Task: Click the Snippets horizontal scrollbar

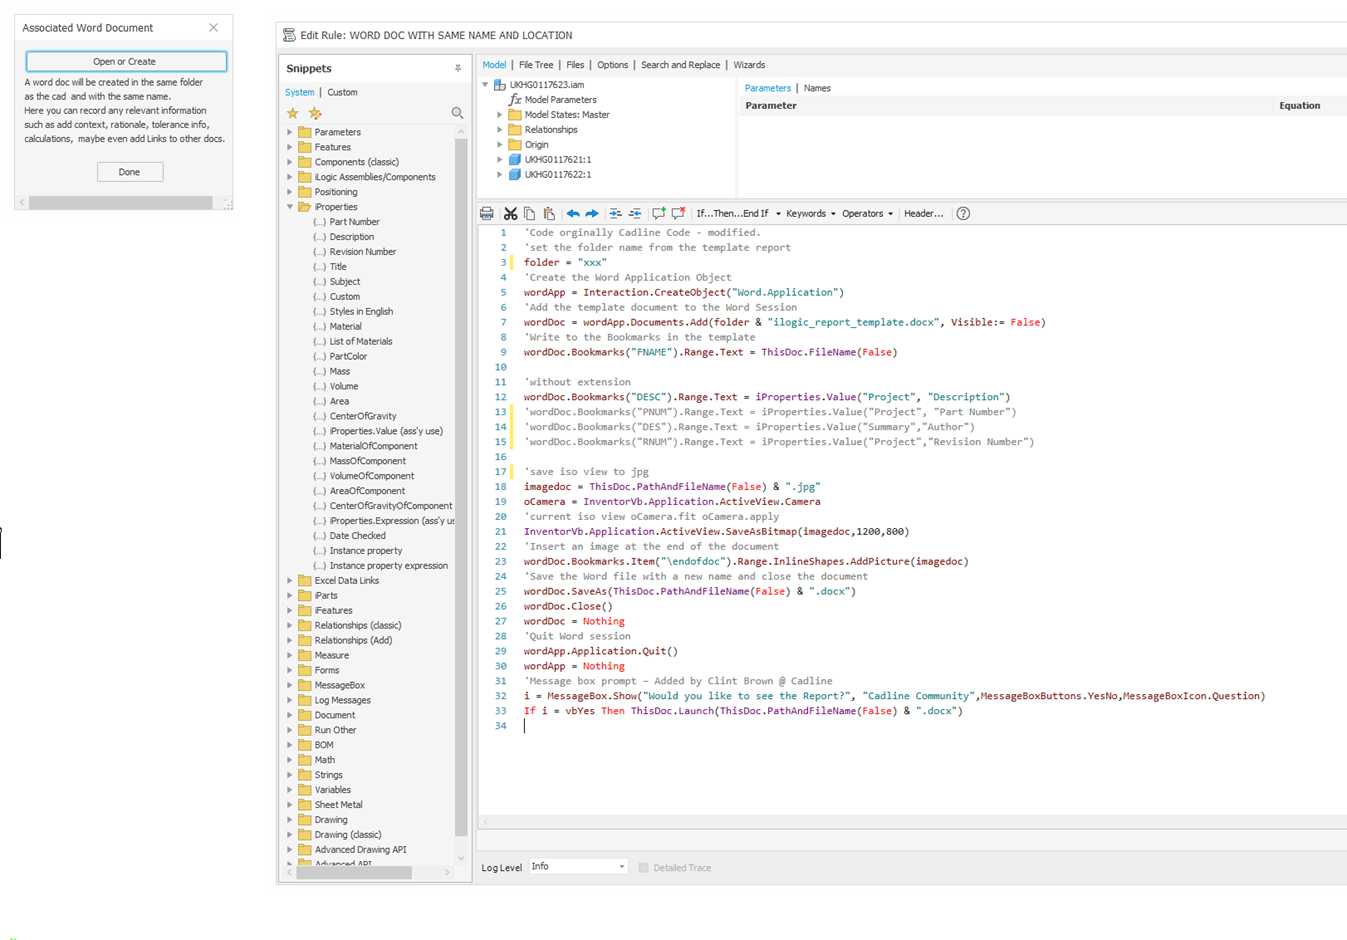Action: point(354,873)
